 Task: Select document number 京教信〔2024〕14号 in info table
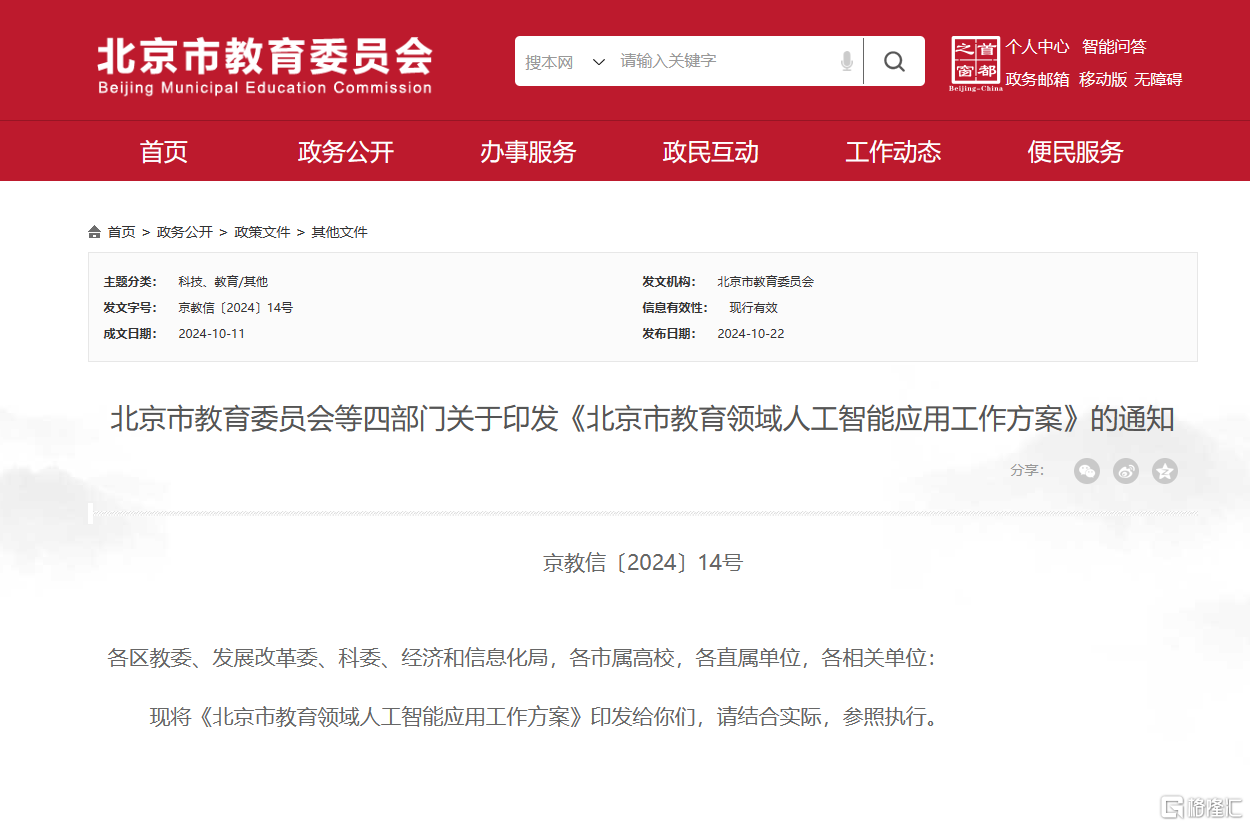tap(235, 308)
